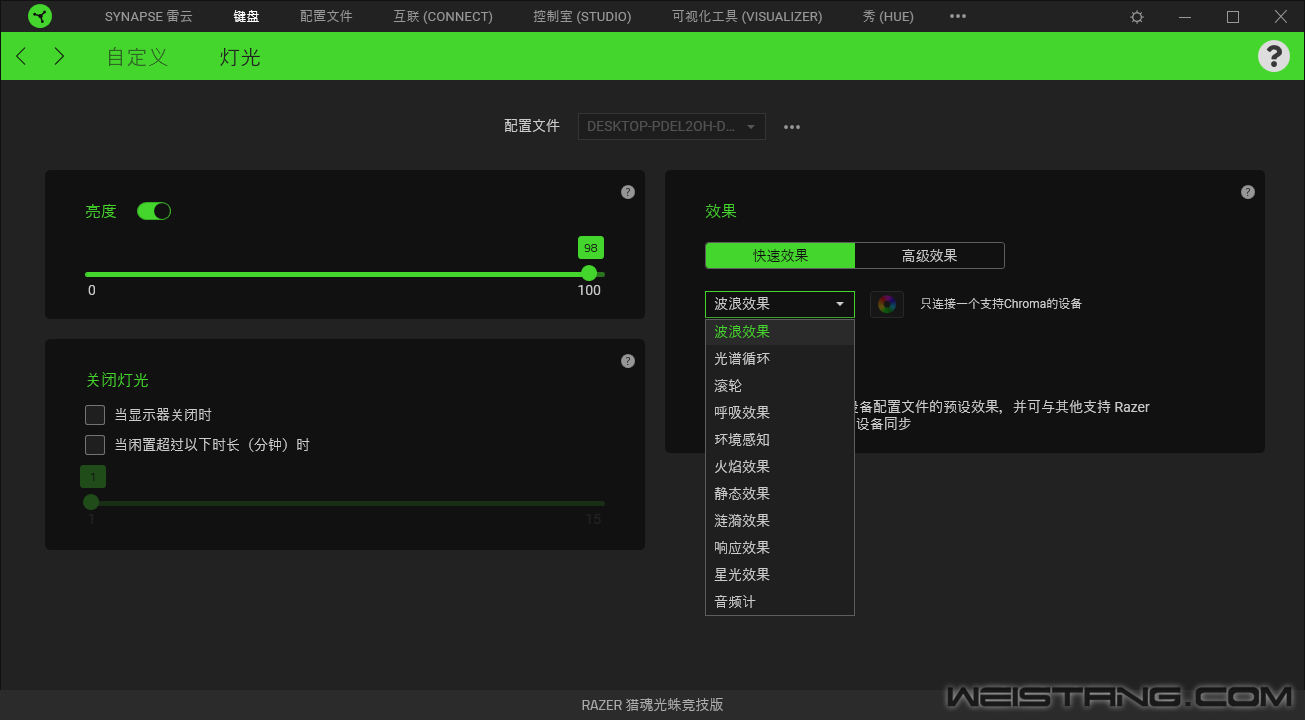This screenshot has height=720, width=1305.
Task: Select 涟漪效果 option
Action: pos(780,521)
